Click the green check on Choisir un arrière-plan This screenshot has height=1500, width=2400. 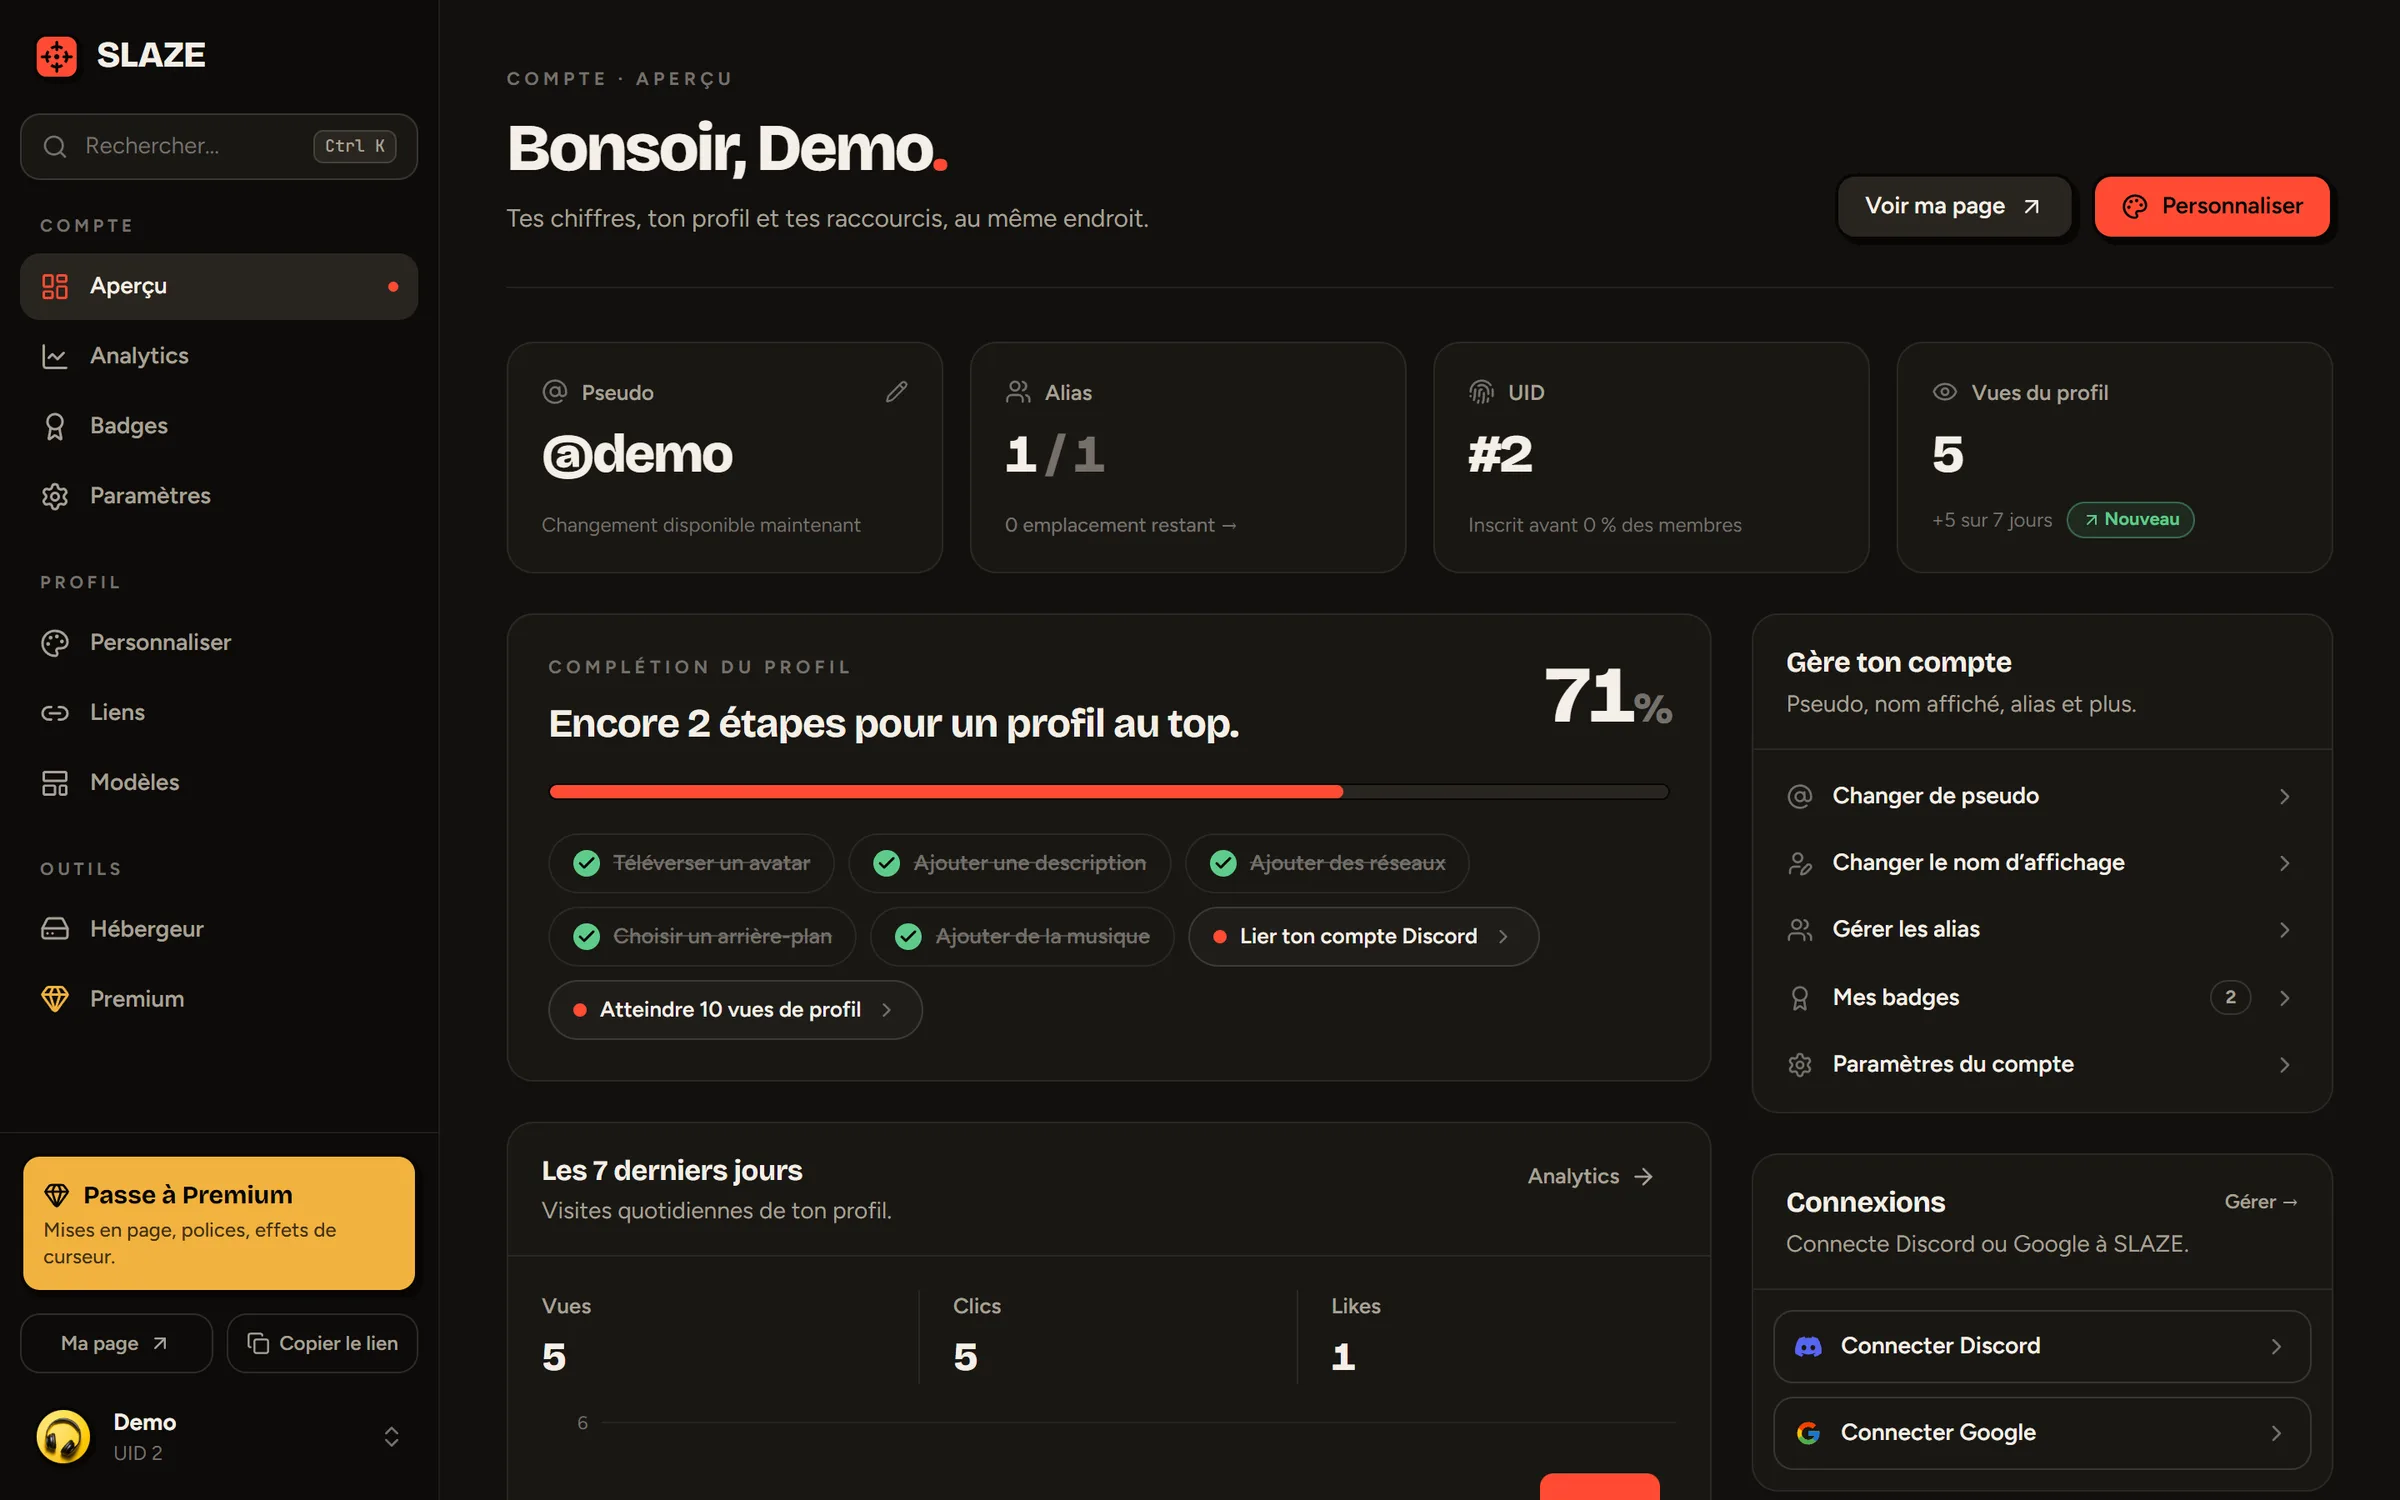(587, 936)
